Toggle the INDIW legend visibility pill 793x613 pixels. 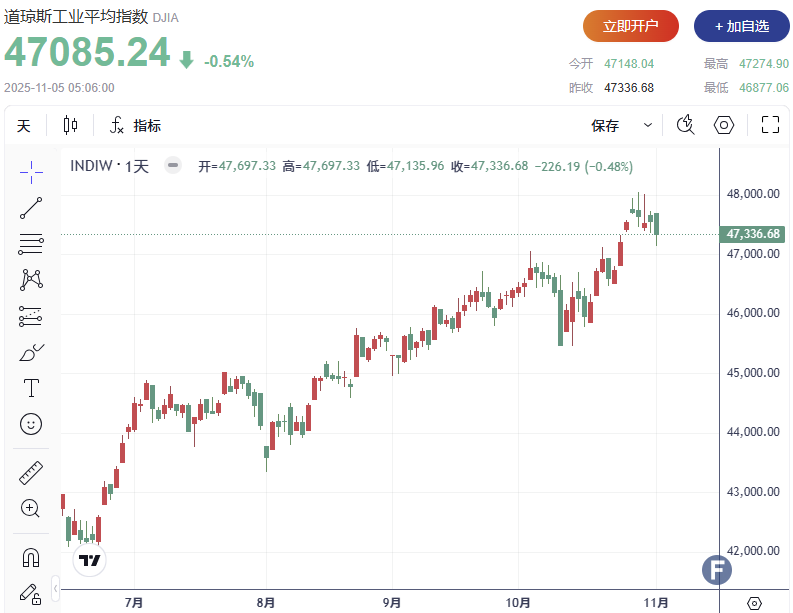click(173, 166)
